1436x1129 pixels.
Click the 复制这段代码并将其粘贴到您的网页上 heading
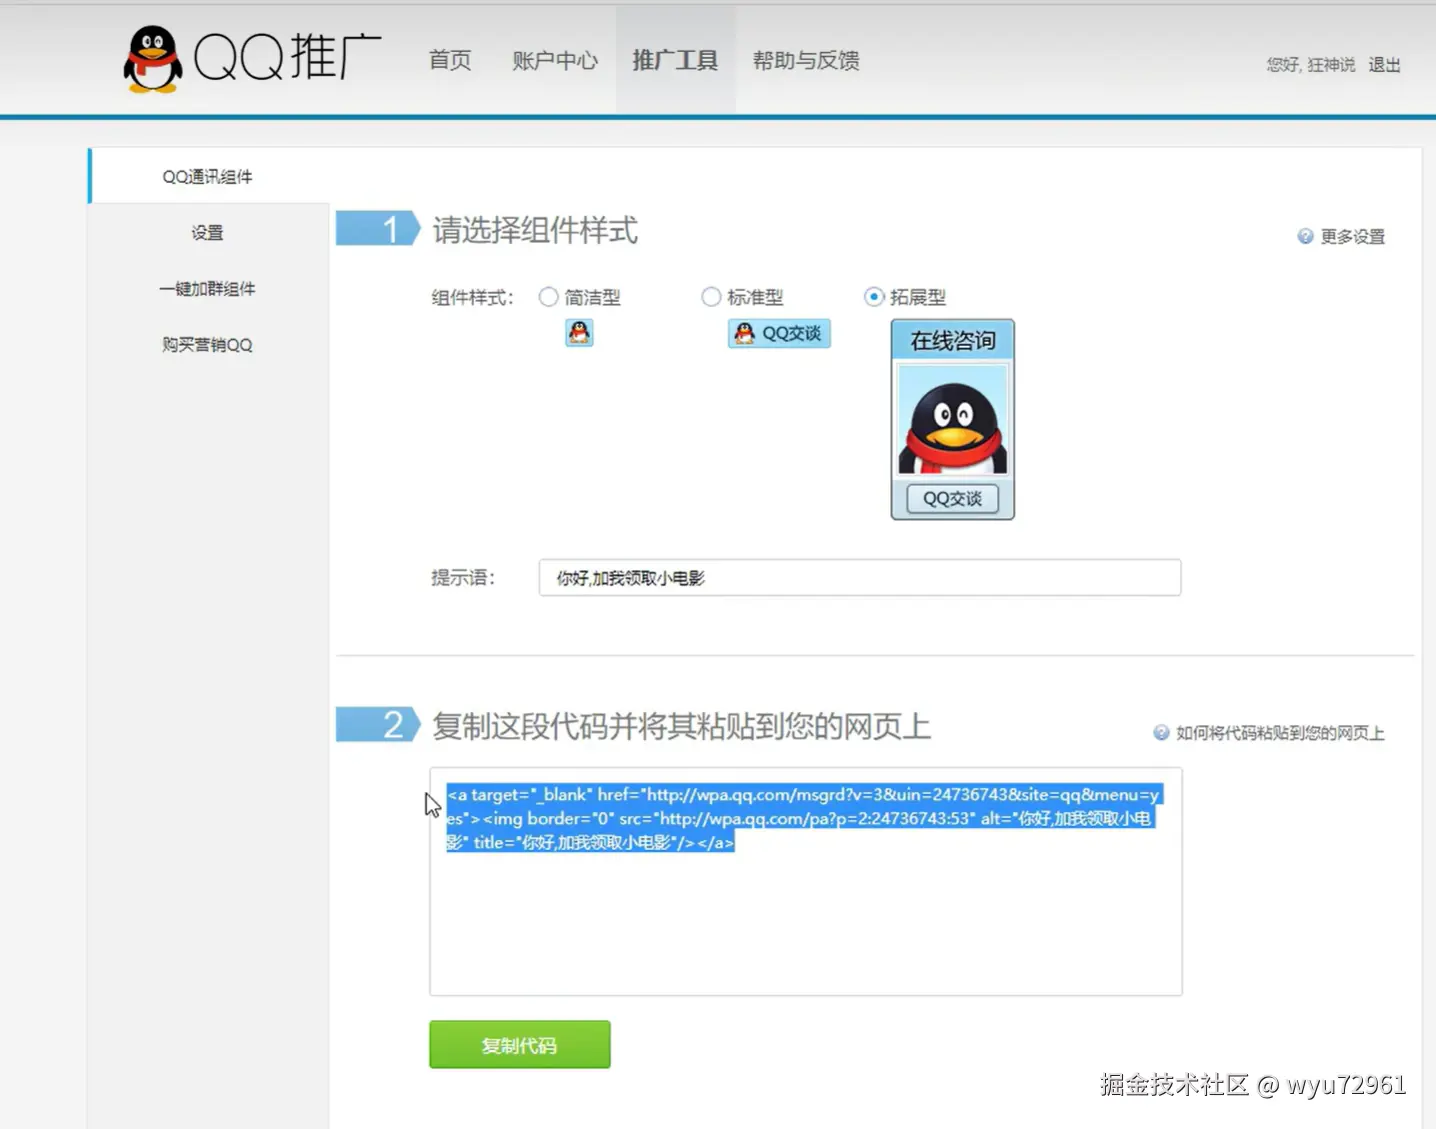pos(681,726)
